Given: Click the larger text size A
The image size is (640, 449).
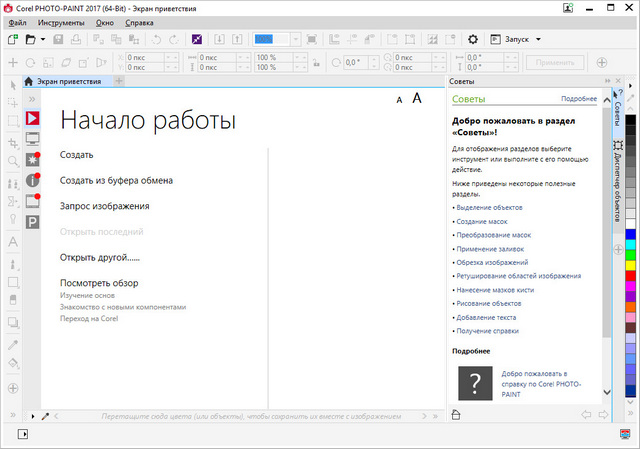Looking at the screenshot, I should tap(417, 98).
